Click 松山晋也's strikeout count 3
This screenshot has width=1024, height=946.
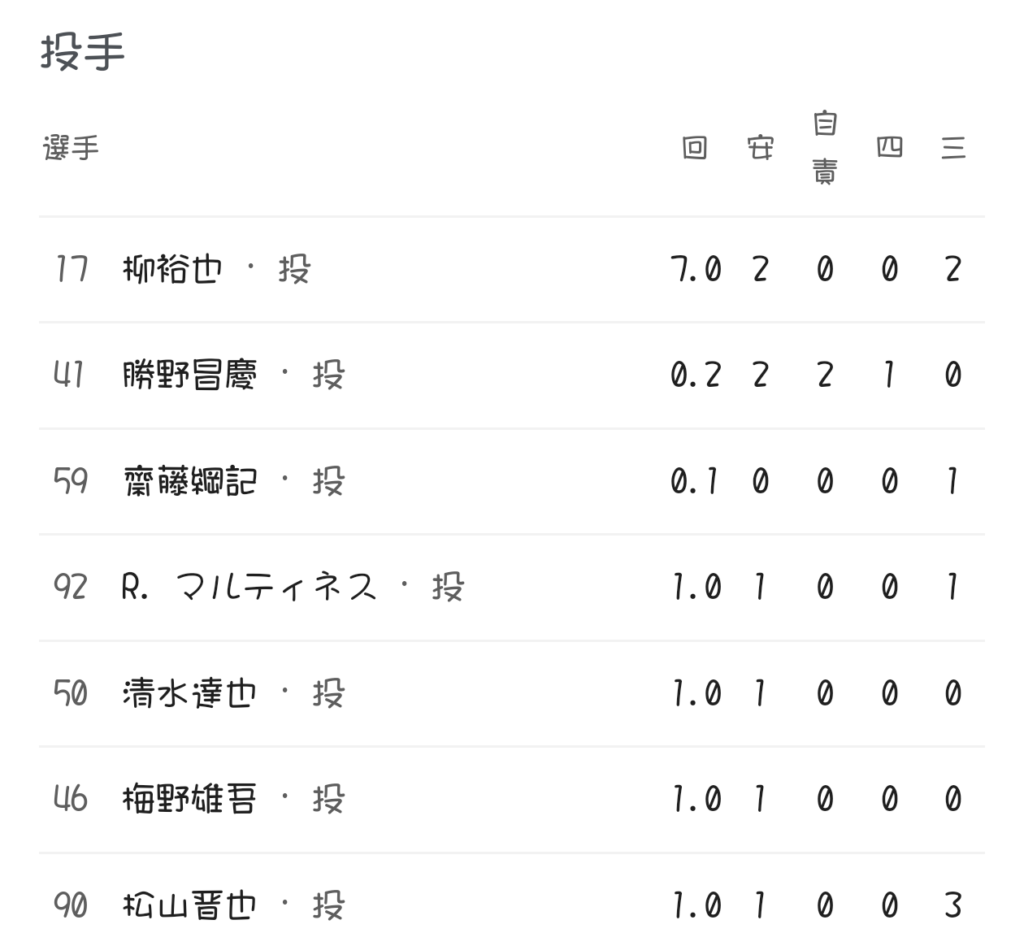(x=953, y=906)
